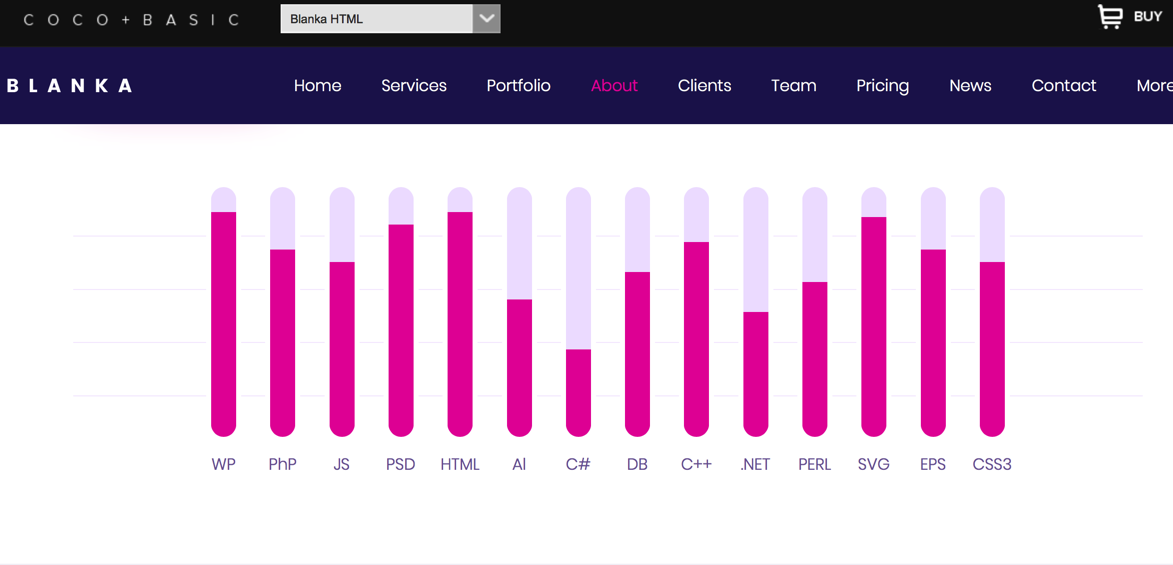Image resolution: width=1173 pixels, height=565 pixels.
Task: Click the .NET skill bar
Action: (756, 312)
